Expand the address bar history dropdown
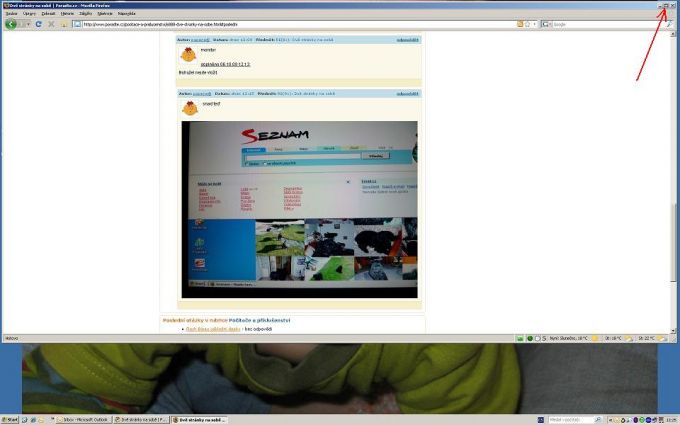680x425 pixels. [x=535, y=24]
